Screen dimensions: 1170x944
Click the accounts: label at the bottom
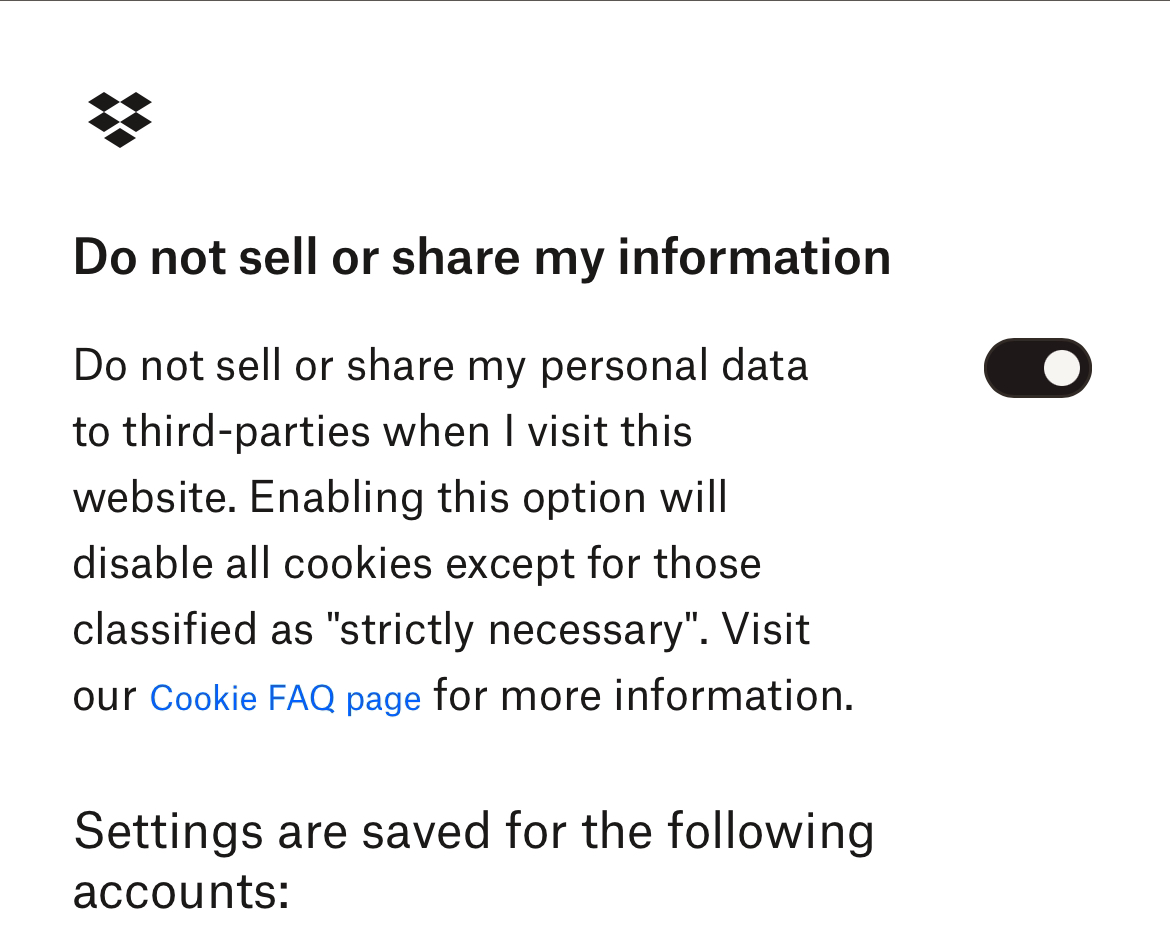coord(181,892)
